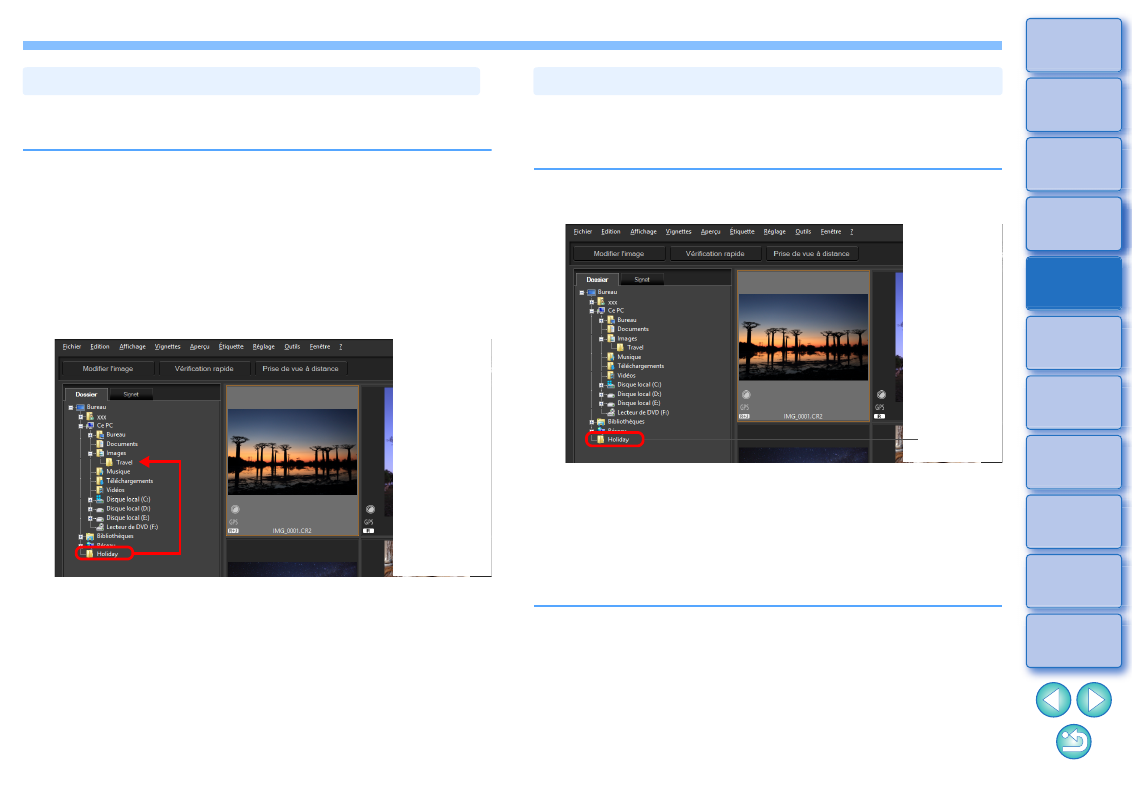1132x800 pixels.
Task: Click Disque local (D:) drive icon, left screenshot
Action: (x=100, y=509)
